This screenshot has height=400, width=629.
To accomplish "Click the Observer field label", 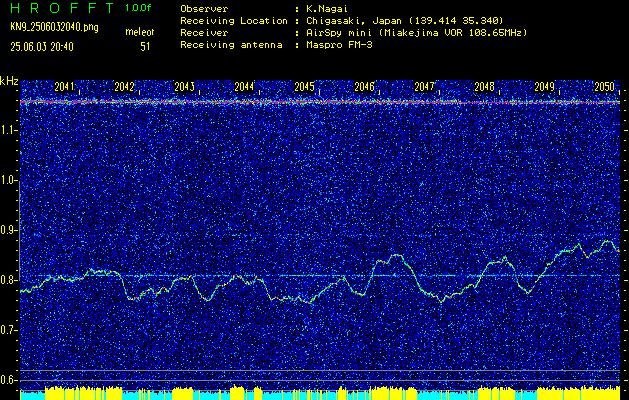I will pyautogui.click(x=204, y=9).
